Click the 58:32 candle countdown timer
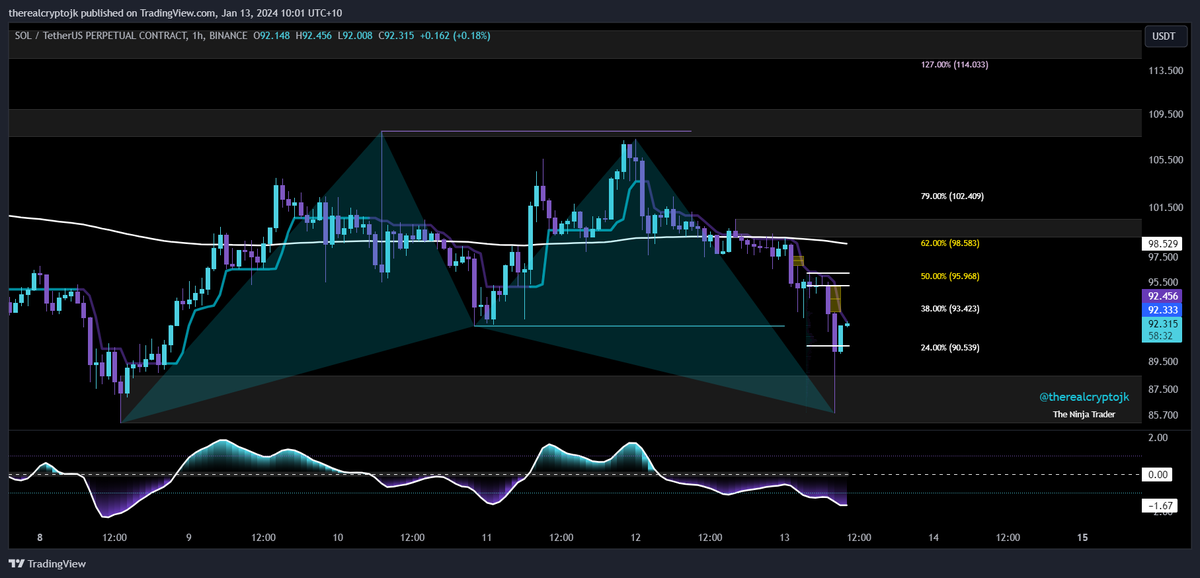This screenshot has width=1200, height=578. [1163, 337]
